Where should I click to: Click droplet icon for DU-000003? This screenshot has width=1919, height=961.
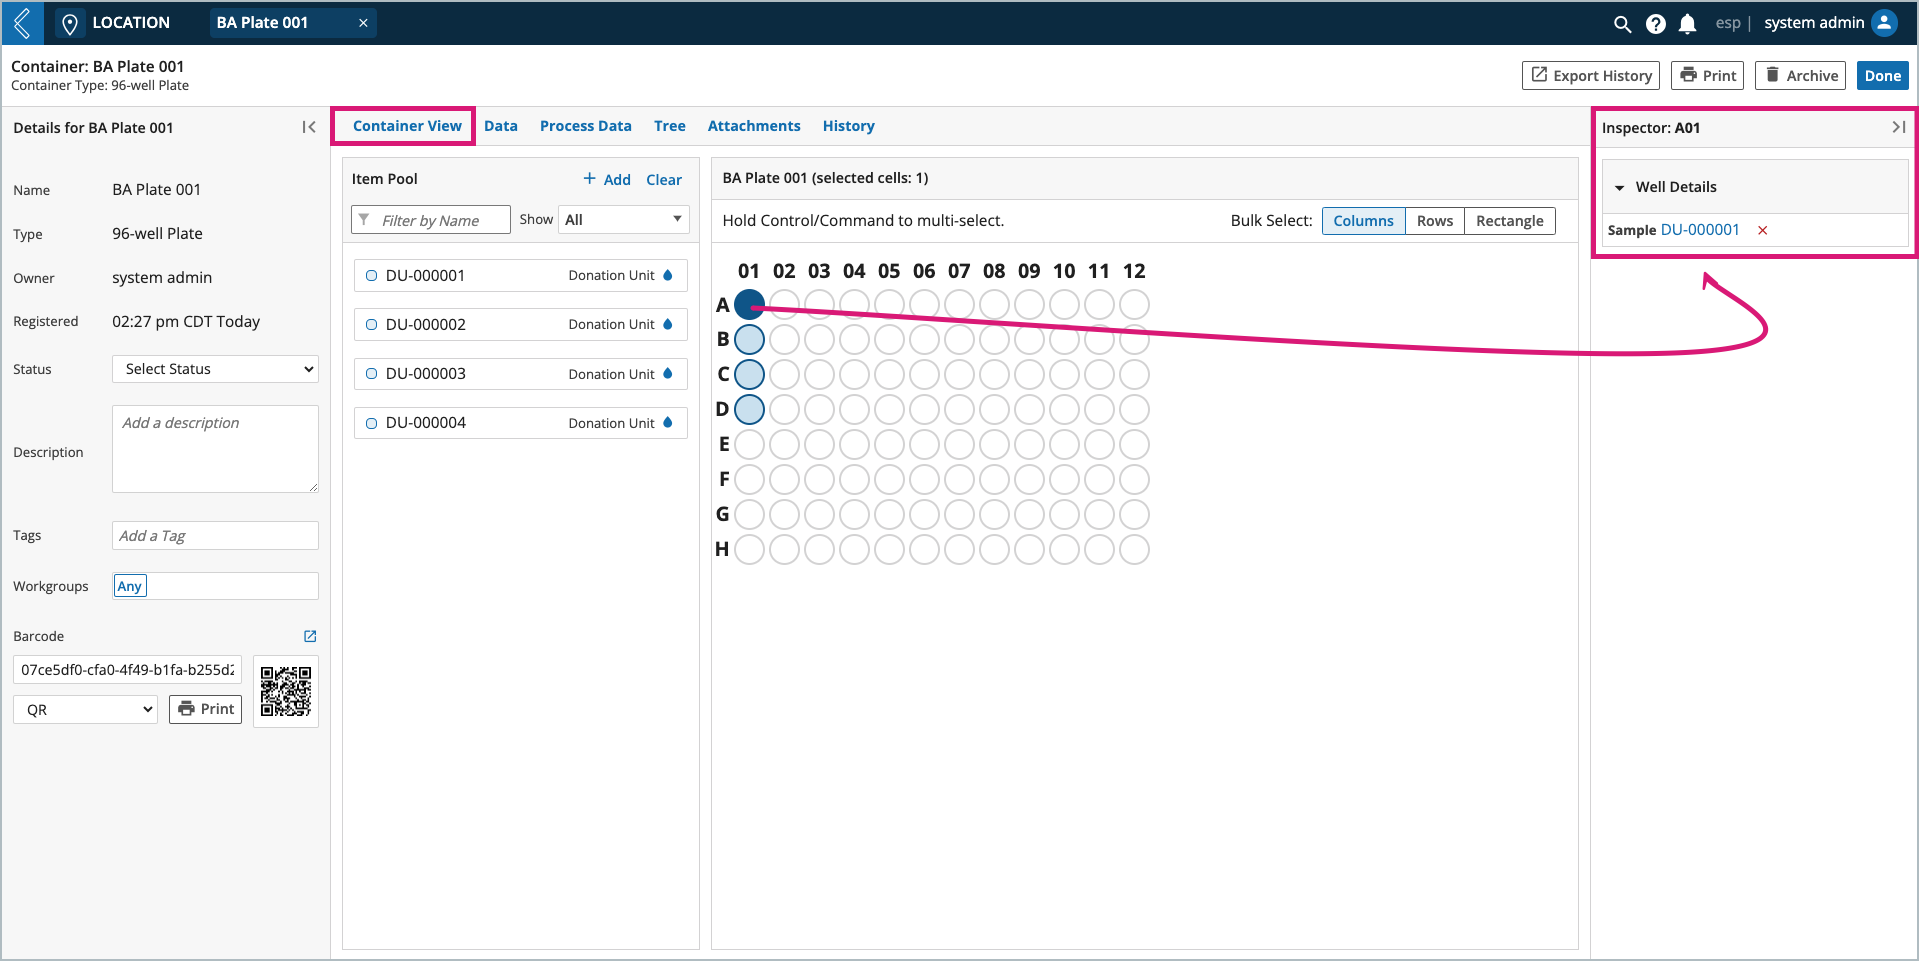pyautogui.click(x=668, y=373)
